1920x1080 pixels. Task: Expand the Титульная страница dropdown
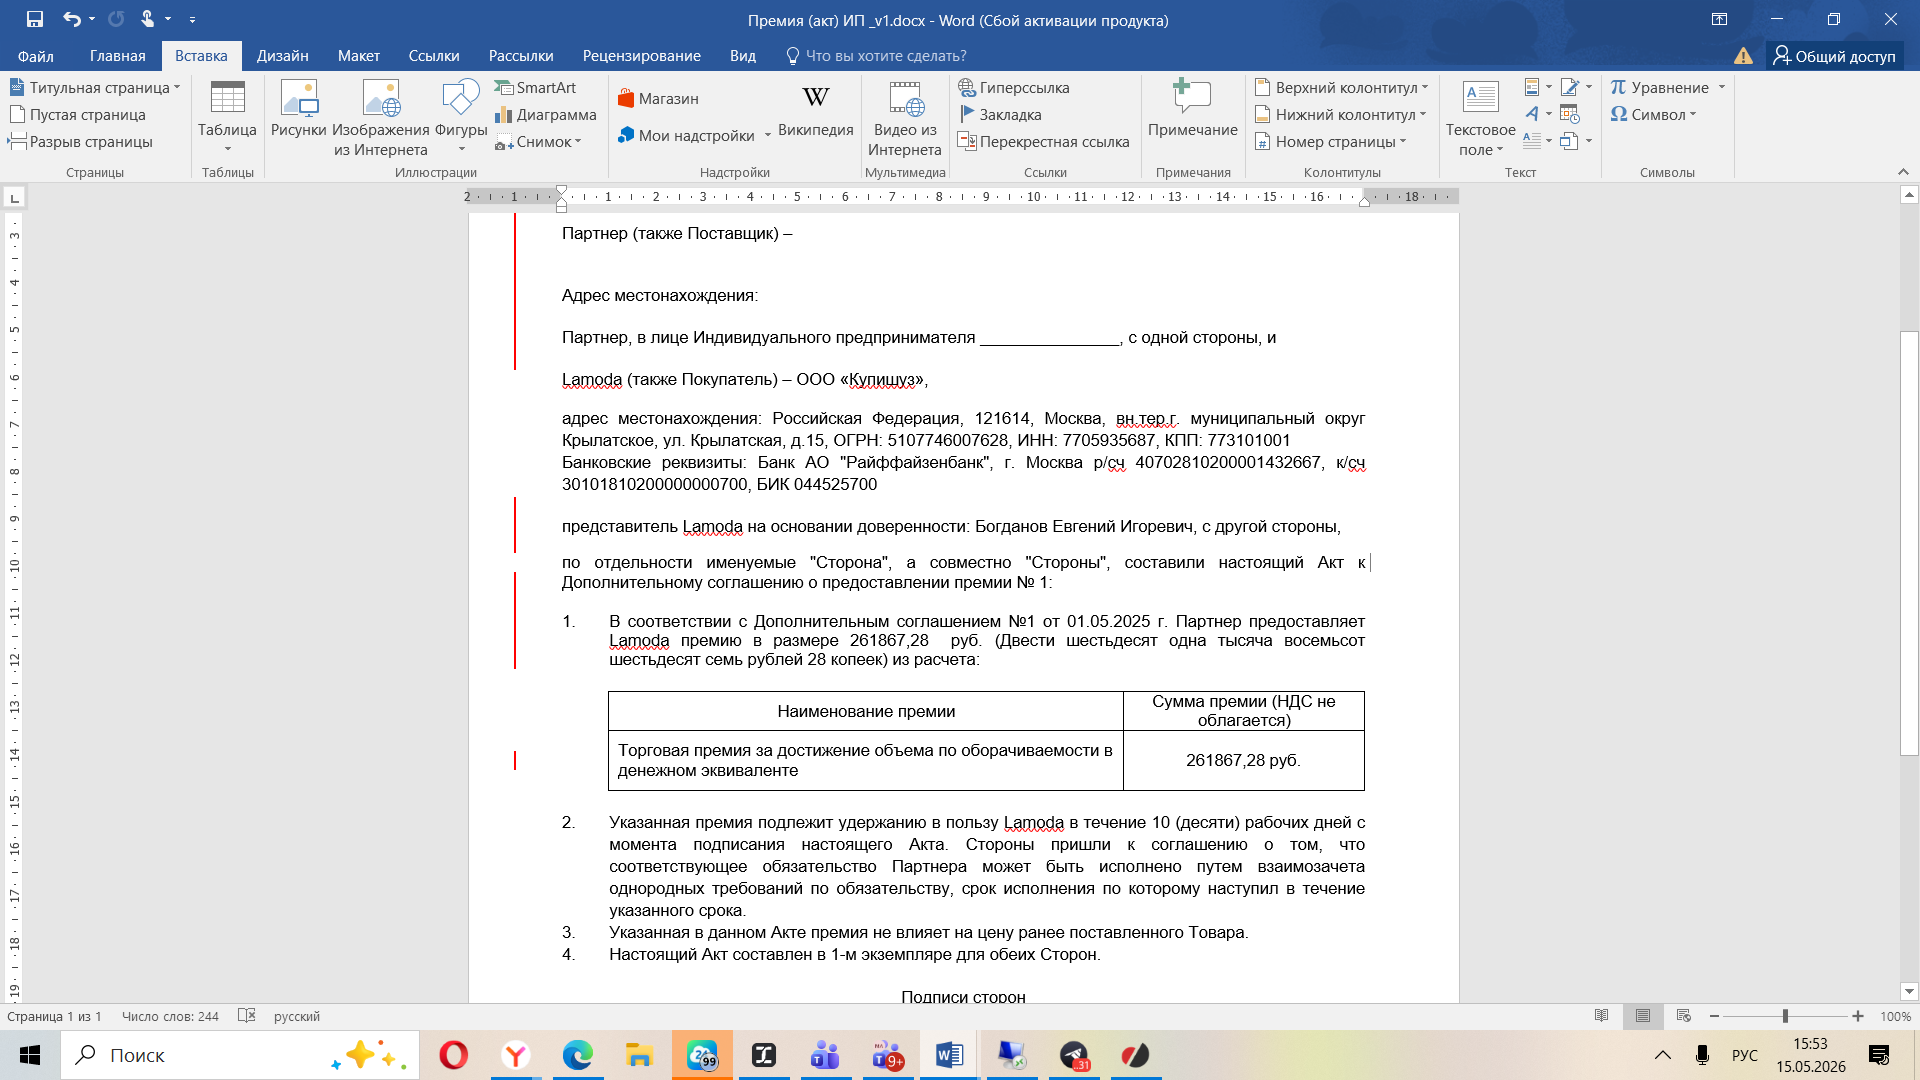(177, 88)
